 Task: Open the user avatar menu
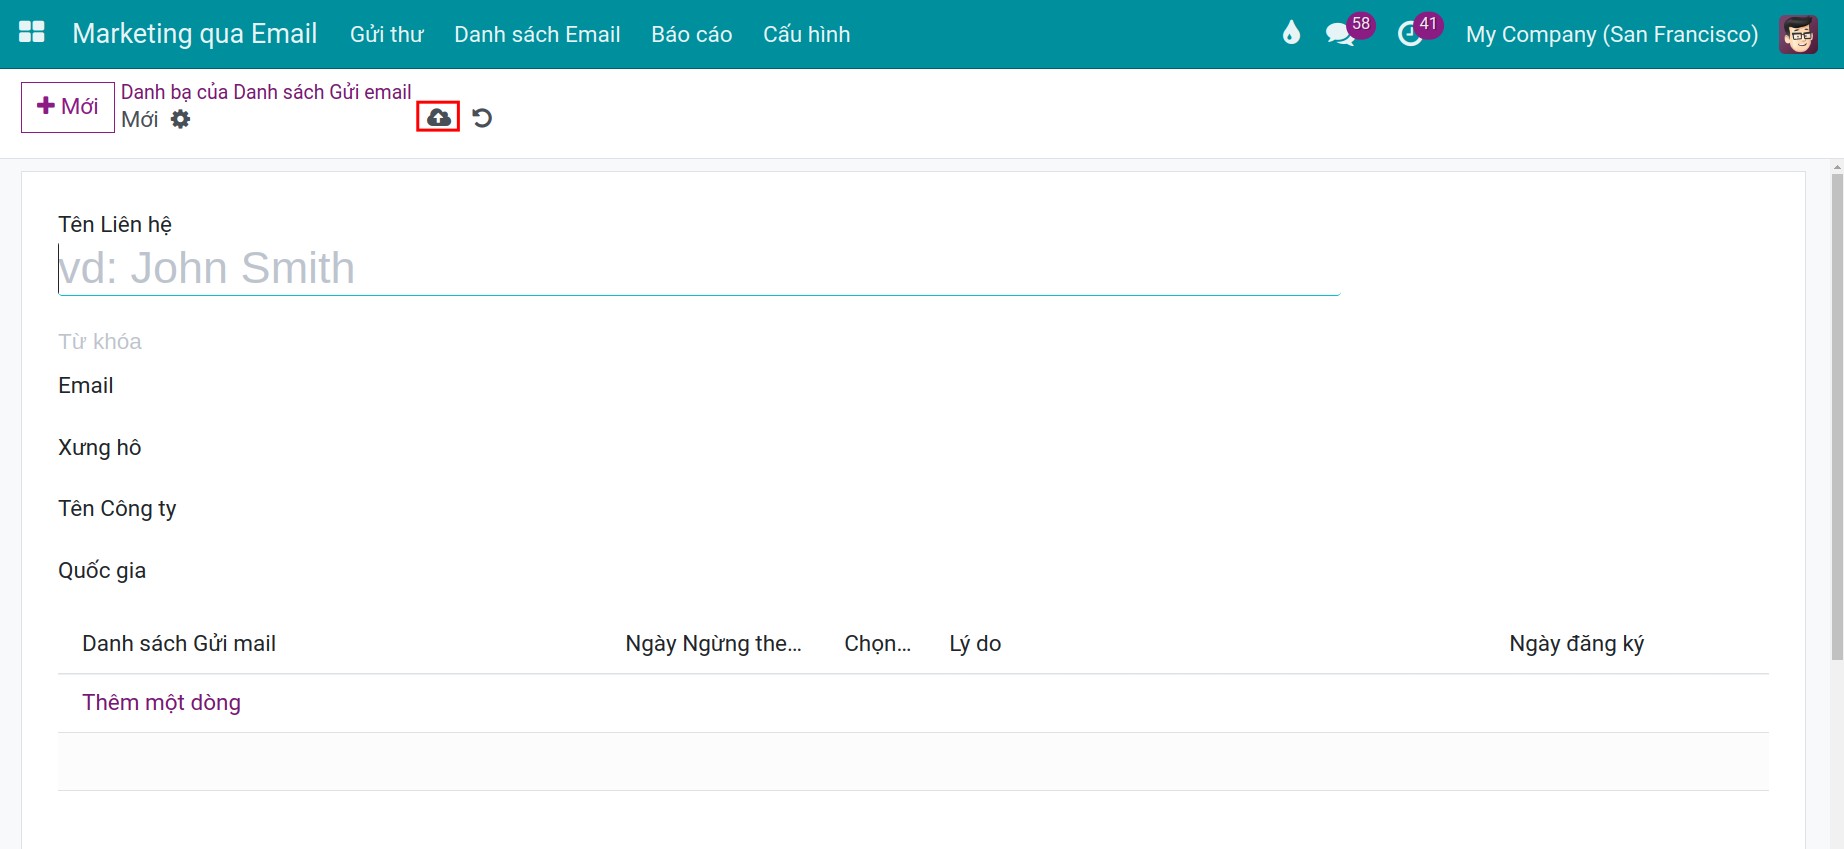(x=1798, y=34)
